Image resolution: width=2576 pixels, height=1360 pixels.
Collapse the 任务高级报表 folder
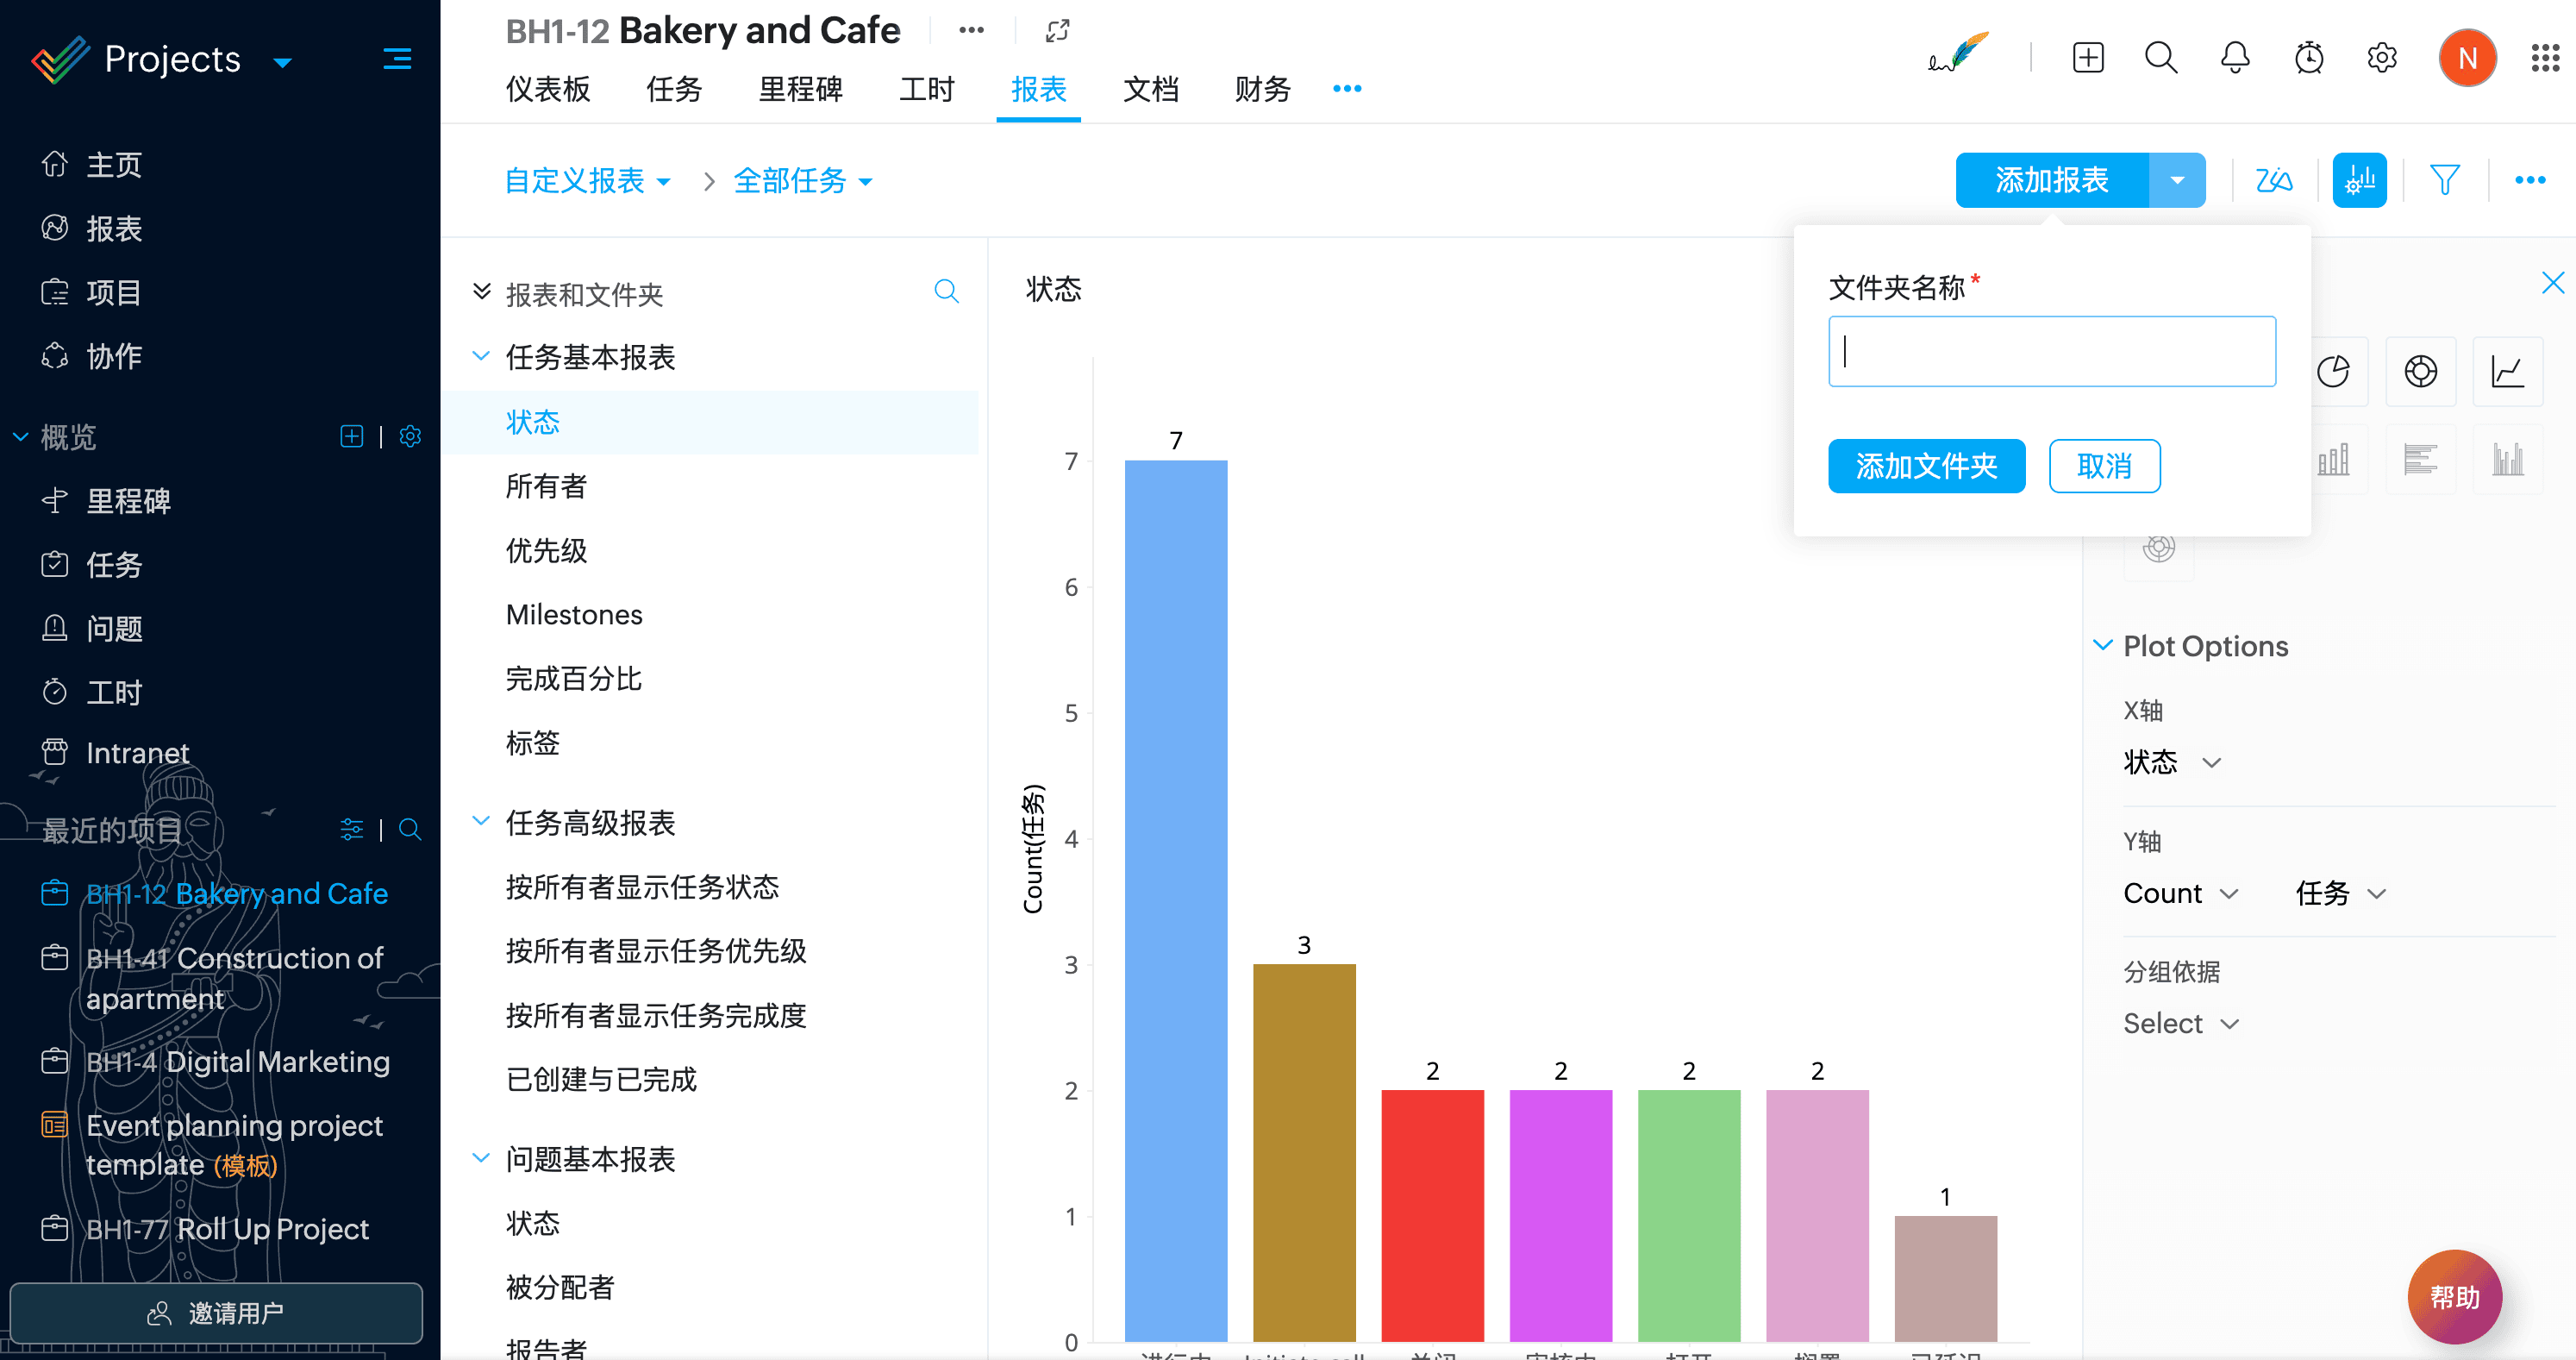click(x=481, y=822)
